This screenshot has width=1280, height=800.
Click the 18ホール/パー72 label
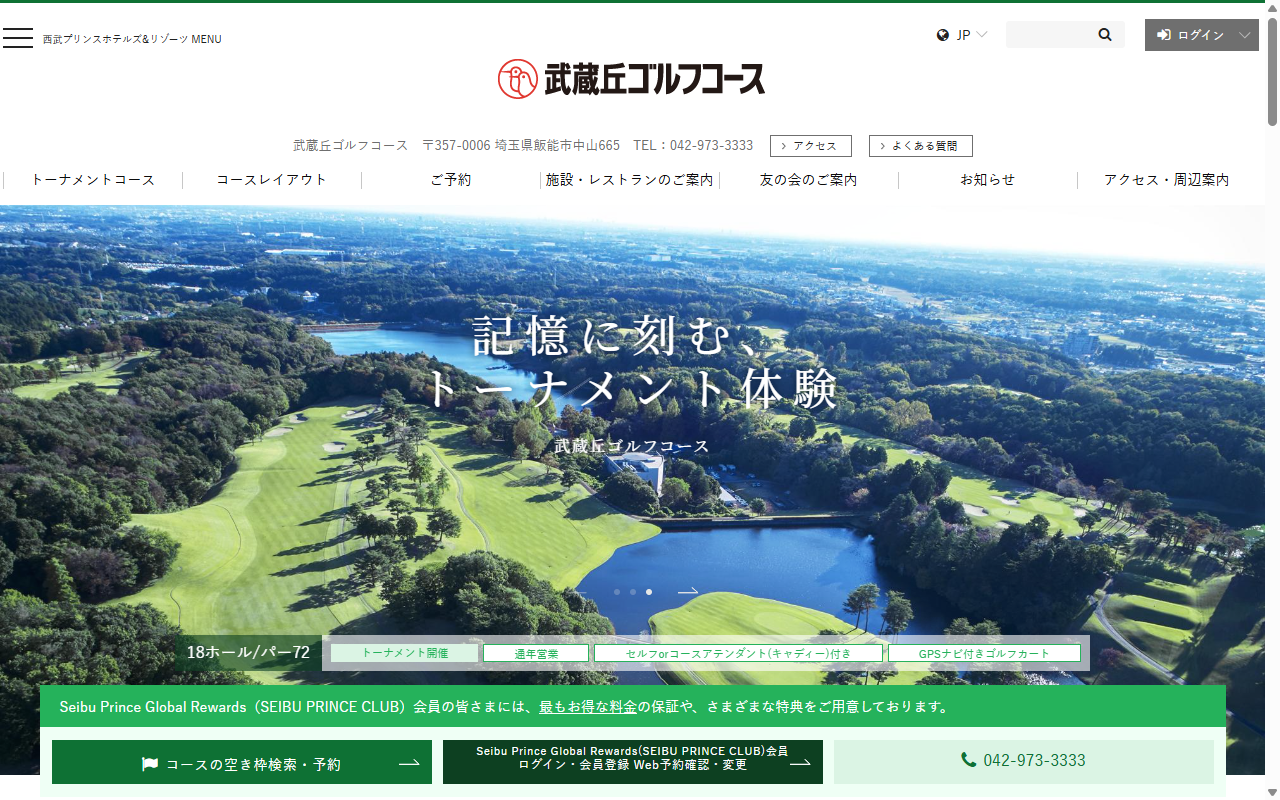click(249, 653)
